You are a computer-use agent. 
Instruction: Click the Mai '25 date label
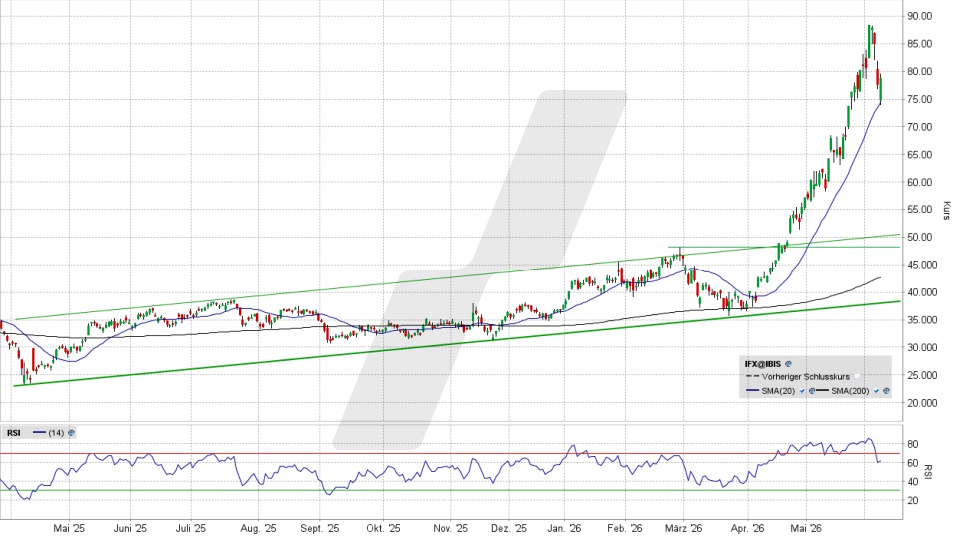(69, 528)
